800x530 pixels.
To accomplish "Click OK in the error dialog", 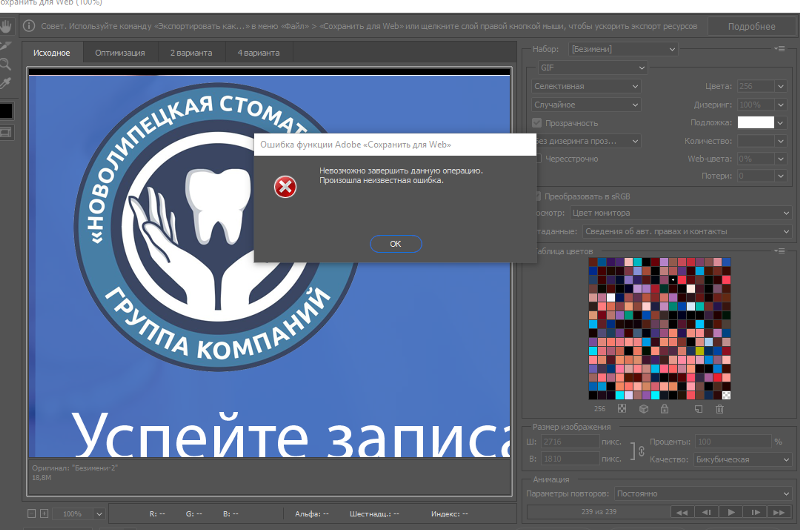I will point(395,244).
